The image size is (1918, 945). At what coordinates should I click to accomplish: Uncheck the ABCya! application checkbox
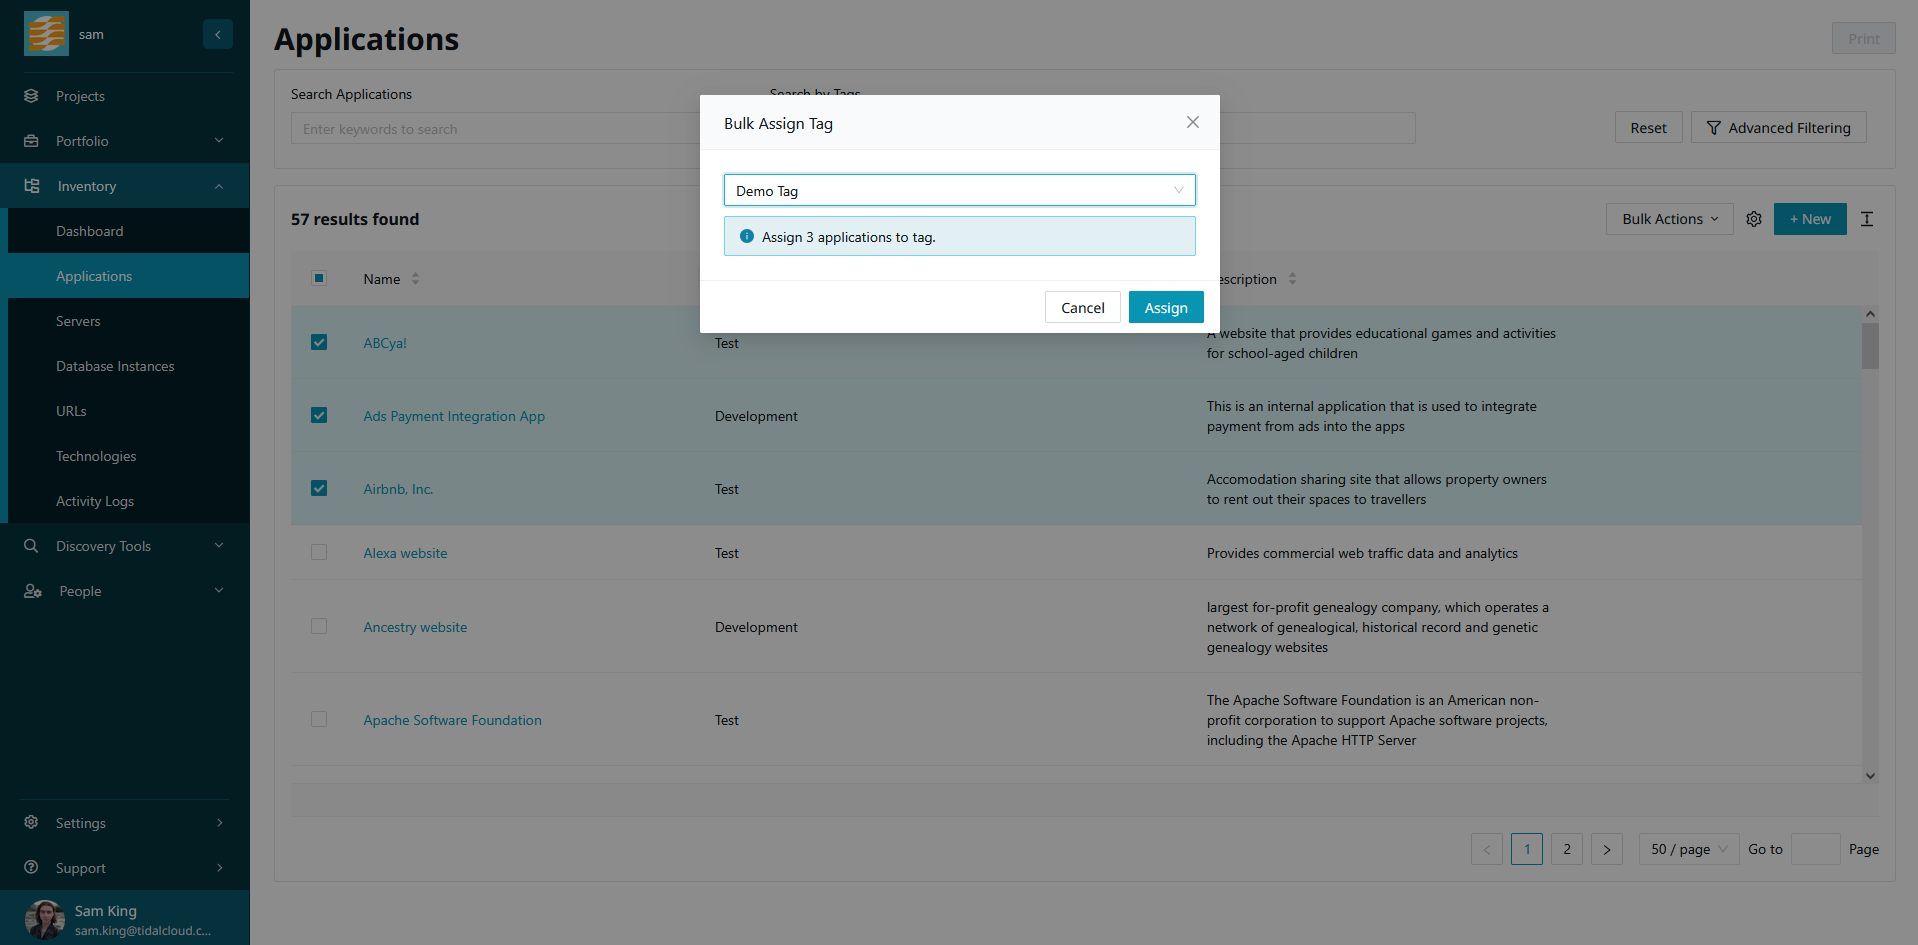pyautogui.click(x=319, y=342)
